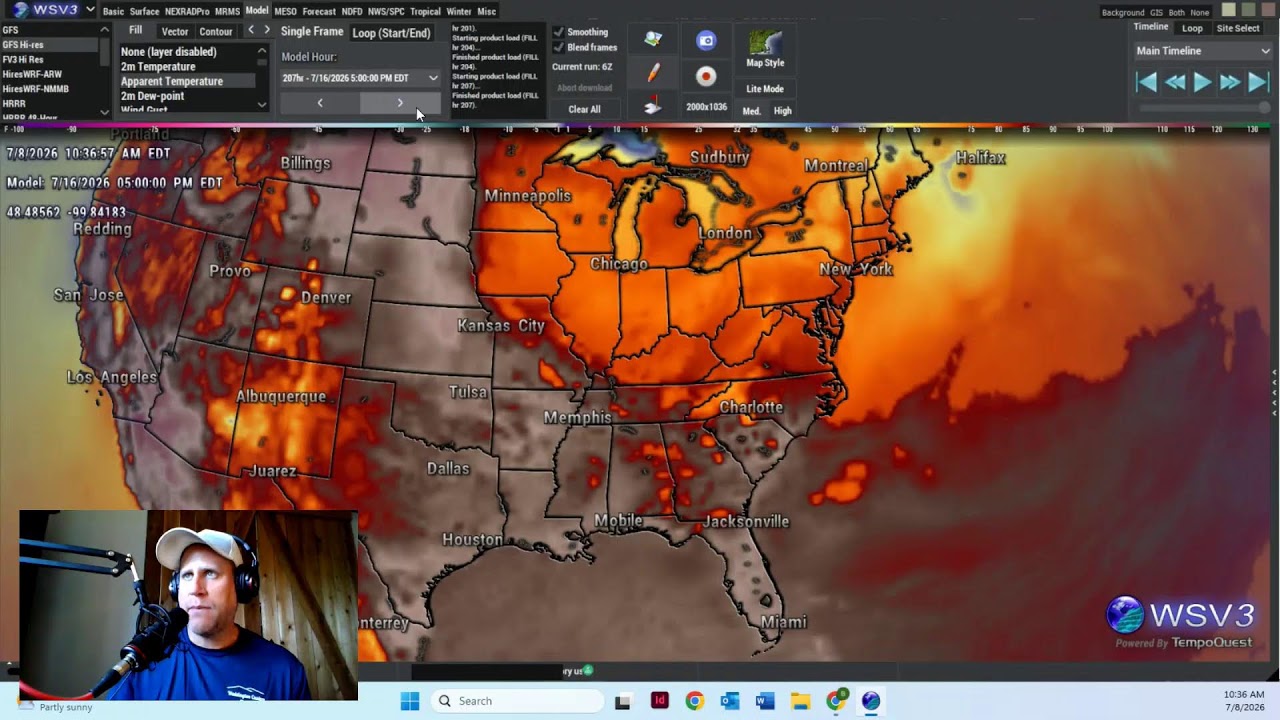Set background option to None
The width and height of the screenshot is (1280, 720).
point(1200,12)
